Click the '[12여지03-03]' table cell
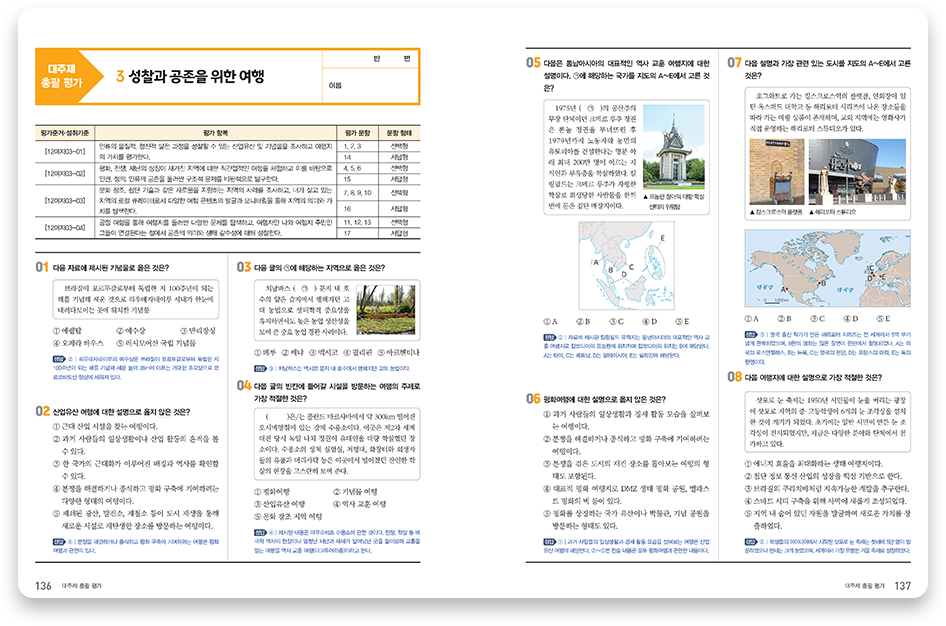This screenshot has width=946, height=626. (65, 201)
